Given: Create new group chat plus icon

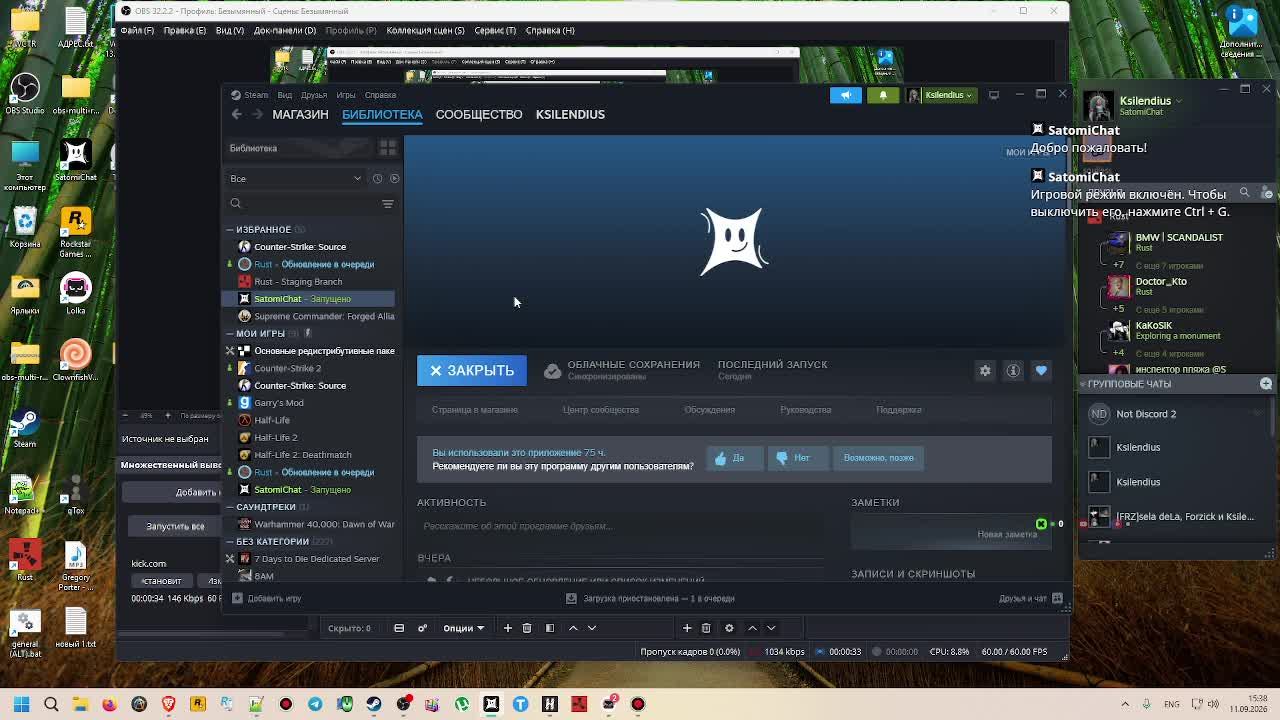Looking at the screenshot, I should point(1266,384).
